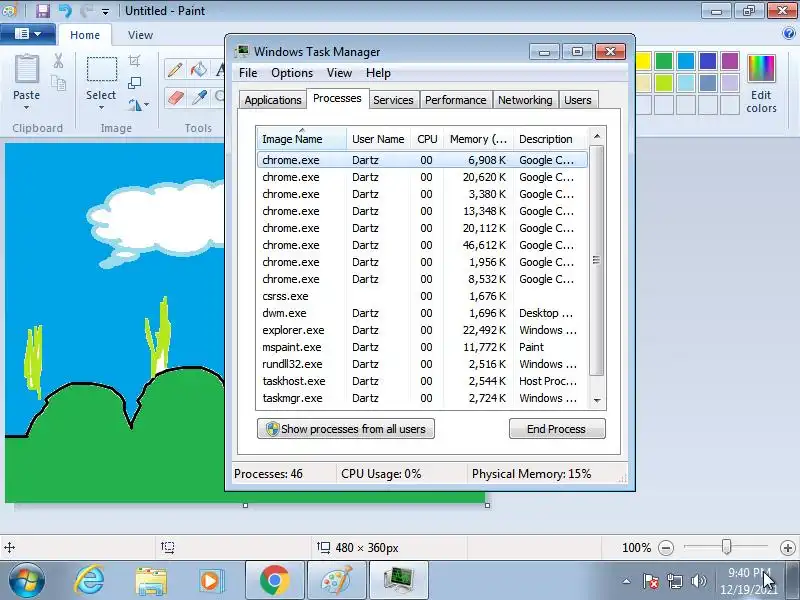This screenshot has width=800, height=600.
Task: Open the Windows Start button
Action: tap(26, 581)
